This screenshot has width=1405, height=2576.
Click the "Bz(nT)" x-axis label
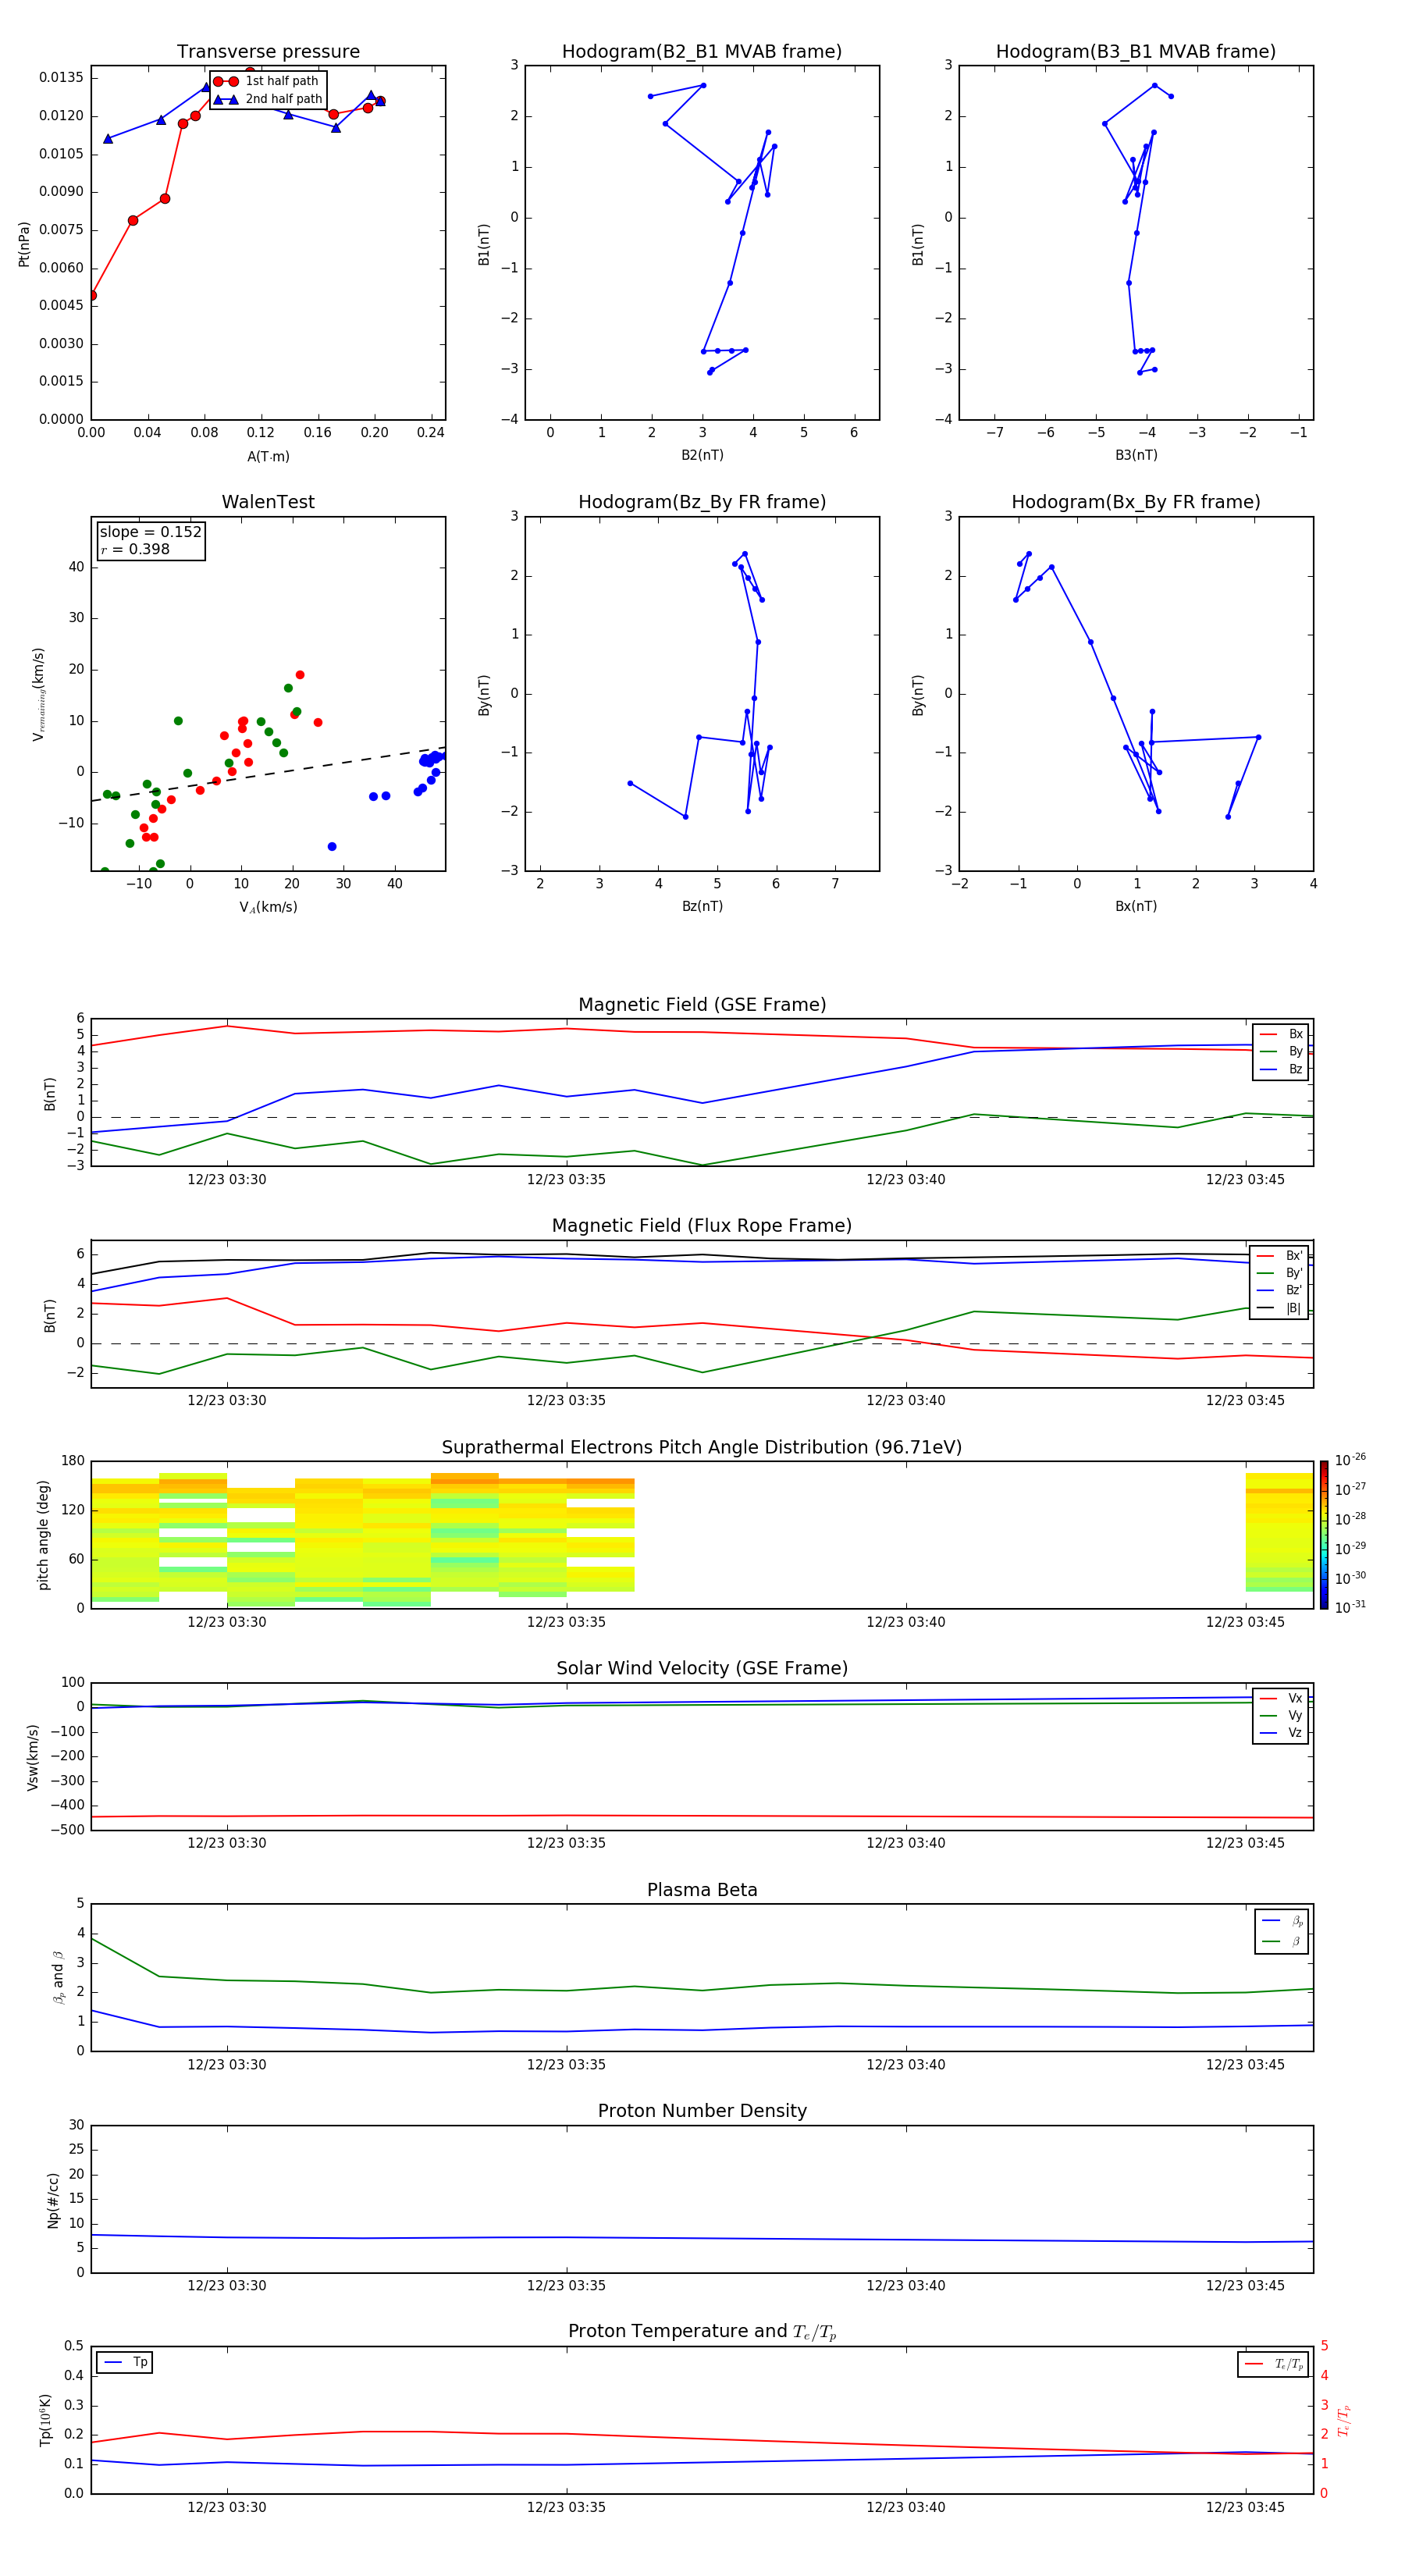pos(702,906)
